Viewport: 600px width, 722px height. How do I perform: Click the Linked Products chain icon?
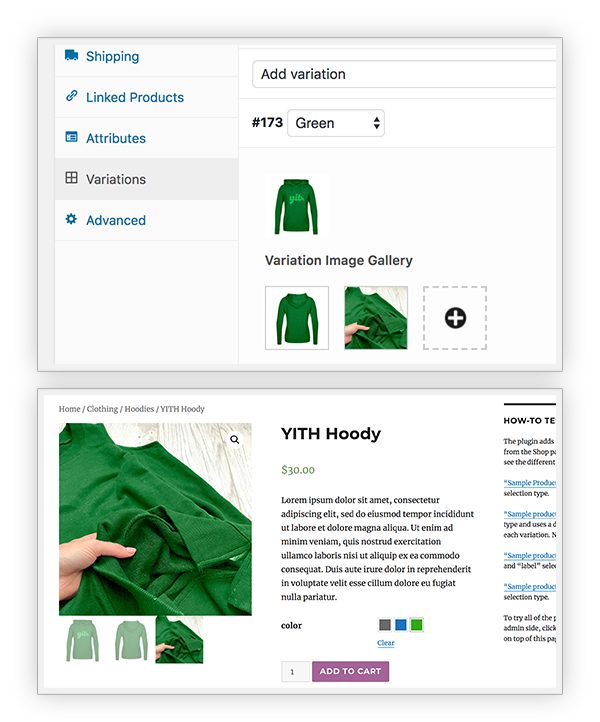(71, 97)
